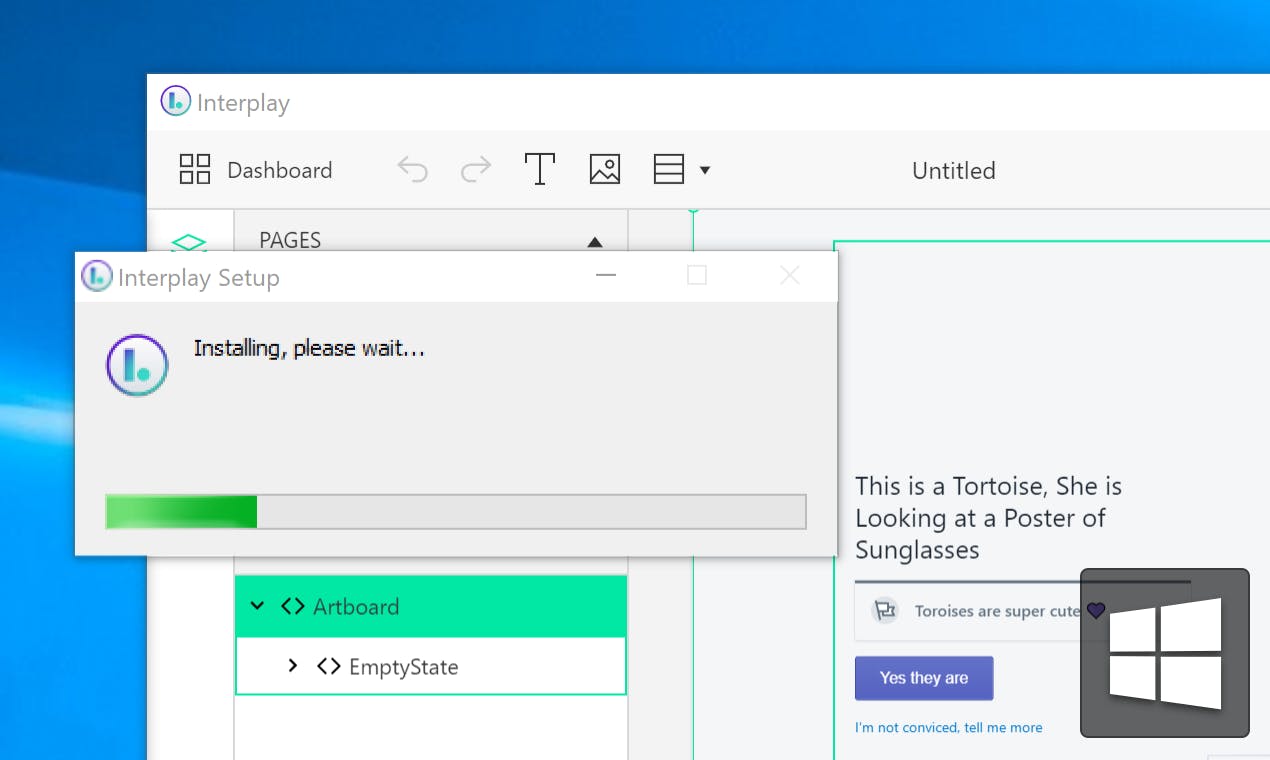Click the Yes they are button
Viewport: 1270px width, 760px height.
click(x=924, y=678)
